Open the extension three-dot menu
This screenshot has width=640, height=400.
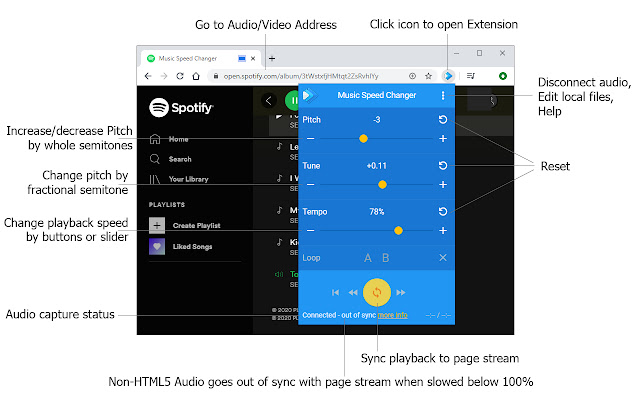tap(443, 96)
